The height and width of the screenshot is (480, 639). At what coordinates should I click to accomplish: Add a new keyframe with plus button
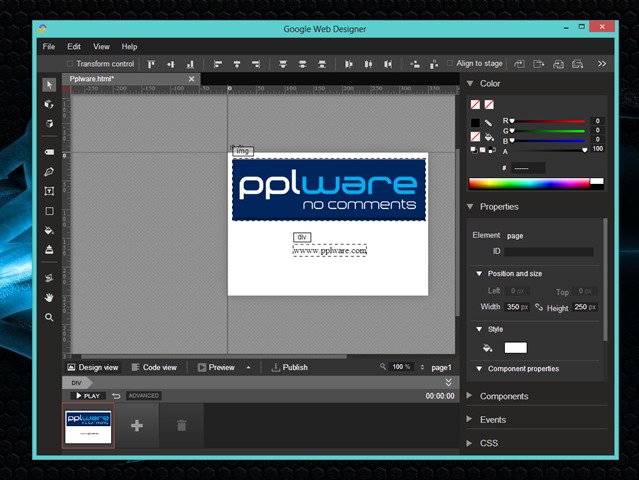pos(137,426)
